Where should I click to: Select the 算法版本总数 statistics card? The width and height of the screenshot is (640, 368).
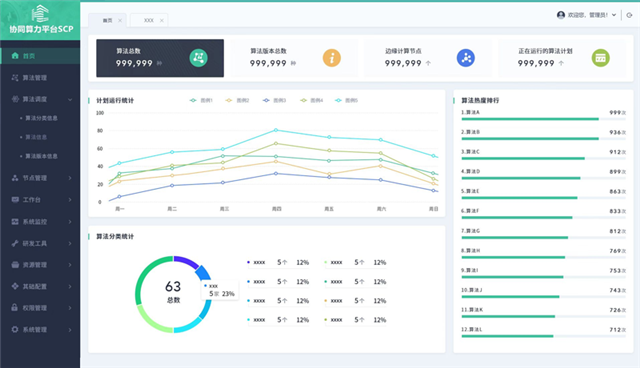pos(294,58)
